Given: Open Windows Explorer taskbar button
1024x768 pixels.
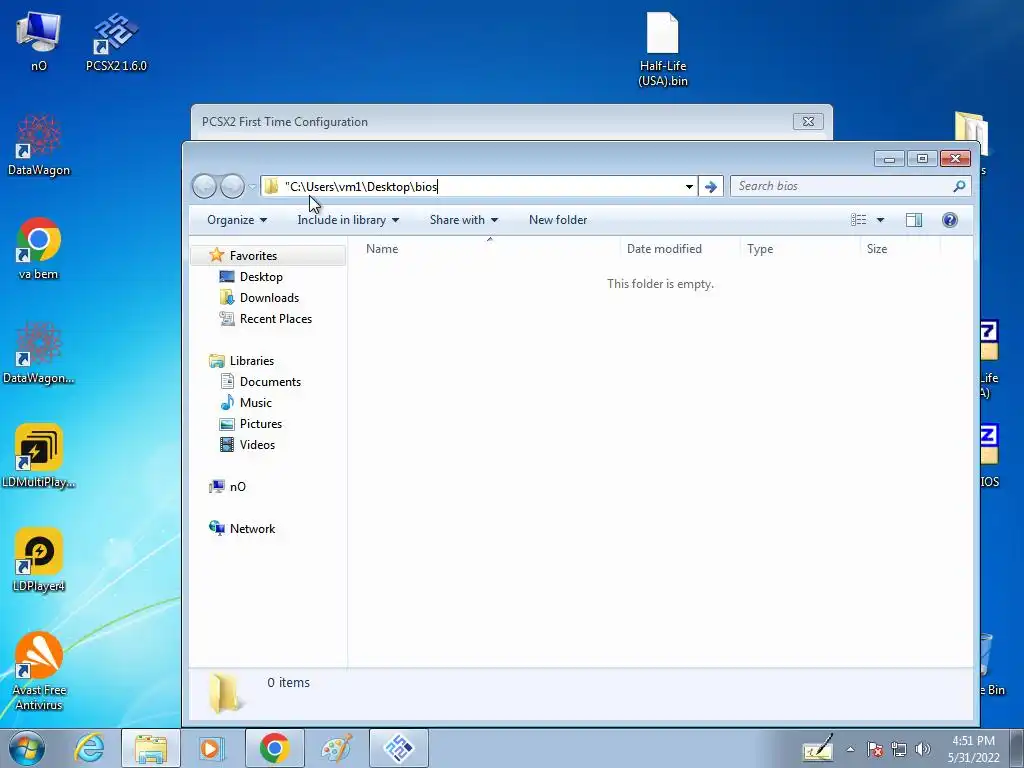Looking at the screenshot, I should coord(151,748).
